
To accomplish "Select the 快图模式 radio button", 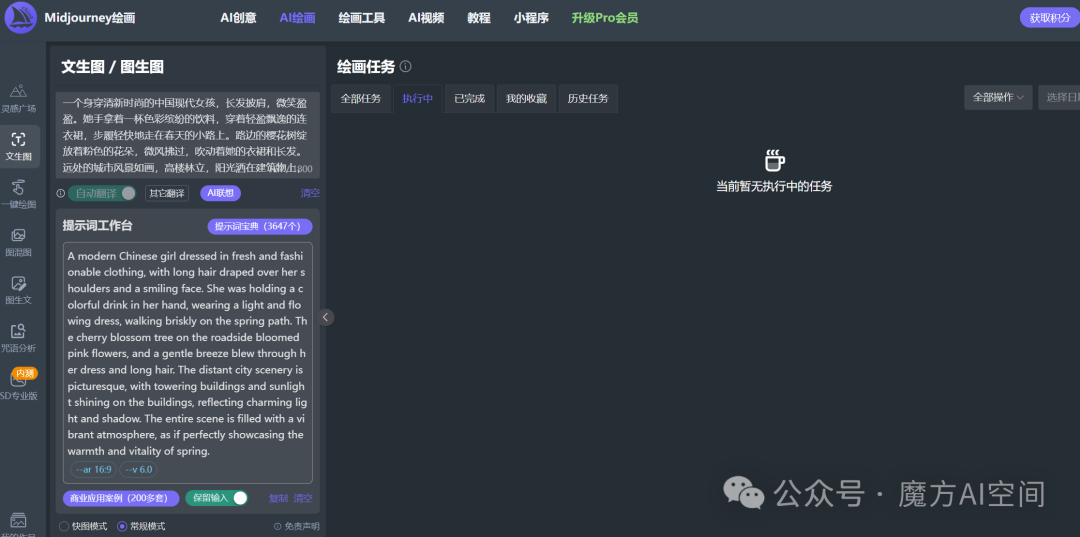I will 64,526.
